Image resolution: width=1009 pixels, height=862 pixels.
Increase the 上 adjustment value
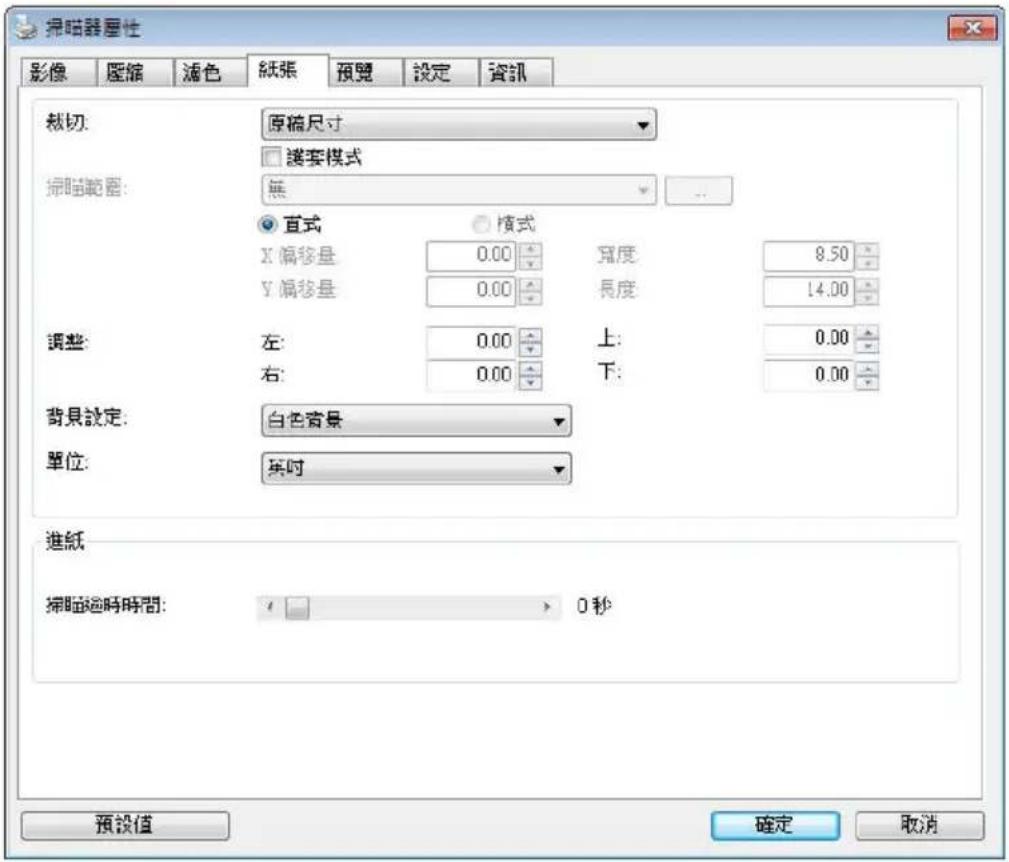[x=867, y=332]
